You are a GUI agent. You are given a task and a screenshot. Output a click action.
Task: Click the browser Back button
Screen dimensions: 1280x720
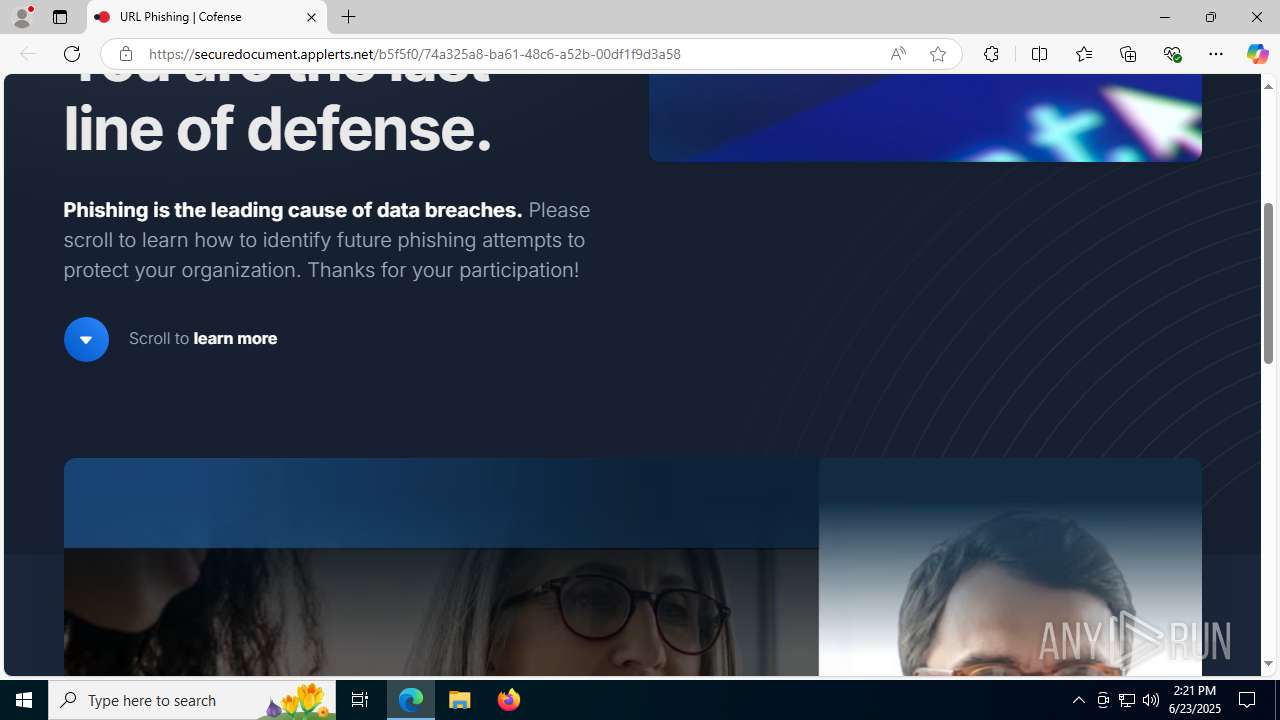[x=27, y=54]
